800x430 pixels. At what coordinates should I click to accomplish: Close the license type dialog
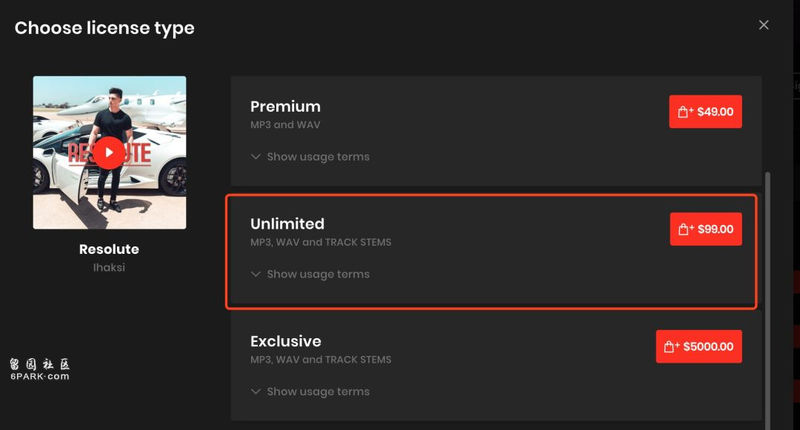tap(763, 25)
